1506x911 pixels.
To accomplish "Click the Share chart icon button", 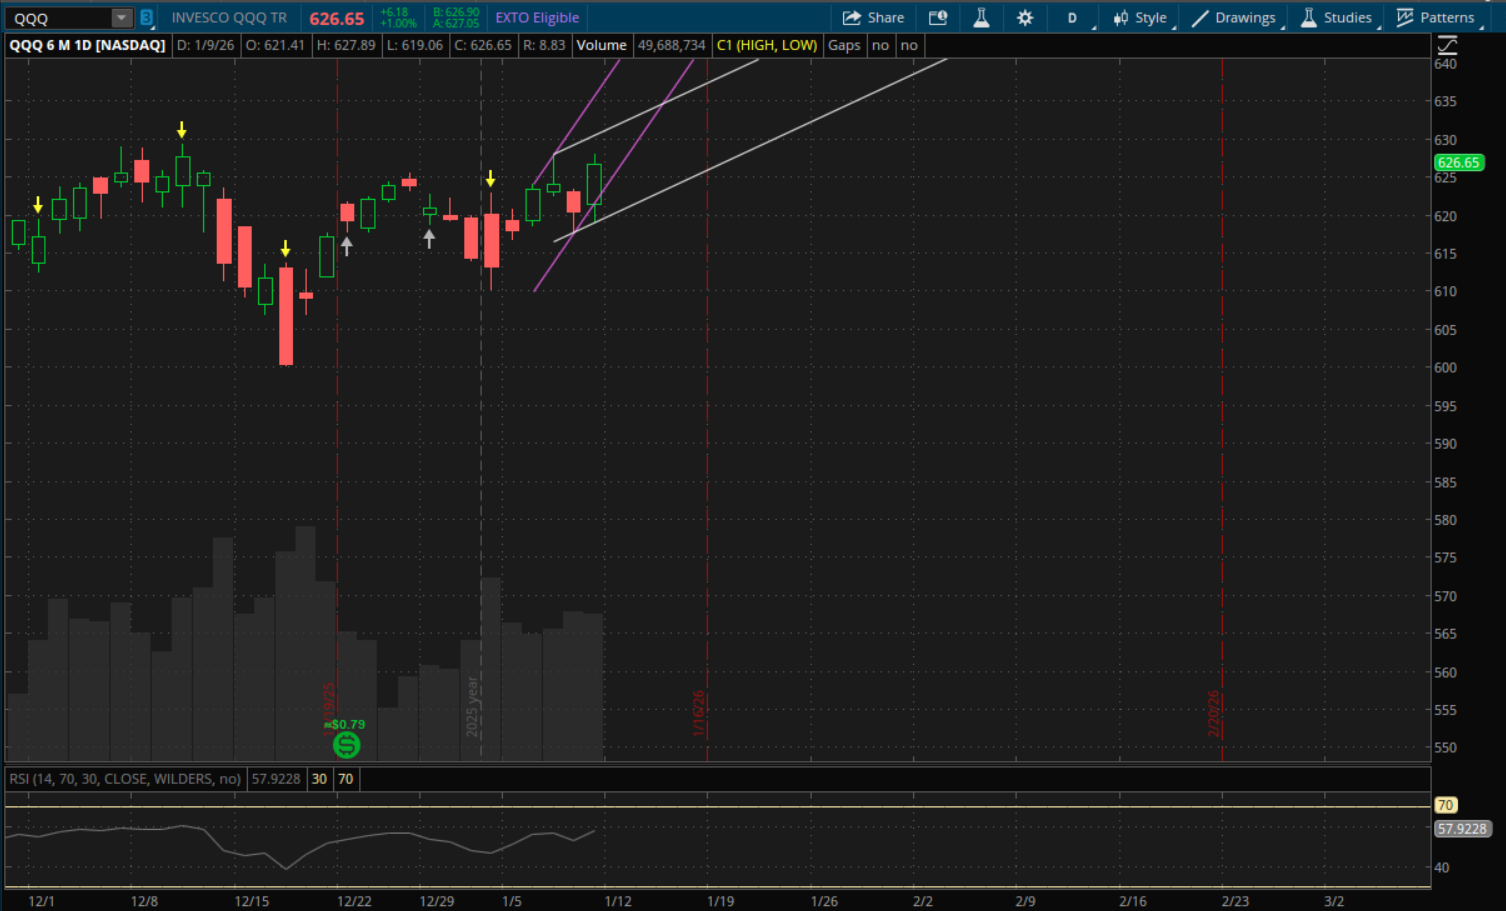I will tap(873, 18).
